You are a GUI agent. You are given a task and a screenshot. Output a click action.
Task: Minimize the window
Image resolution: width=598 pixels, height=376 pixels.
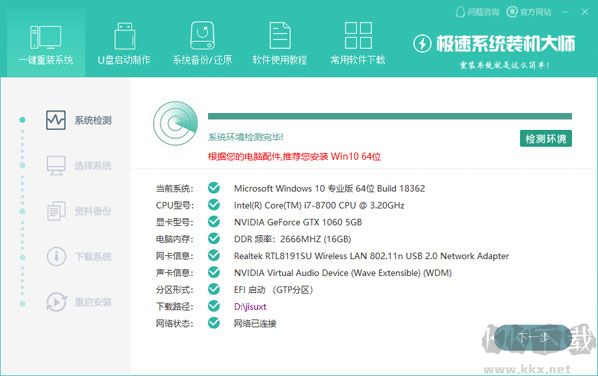566,12
